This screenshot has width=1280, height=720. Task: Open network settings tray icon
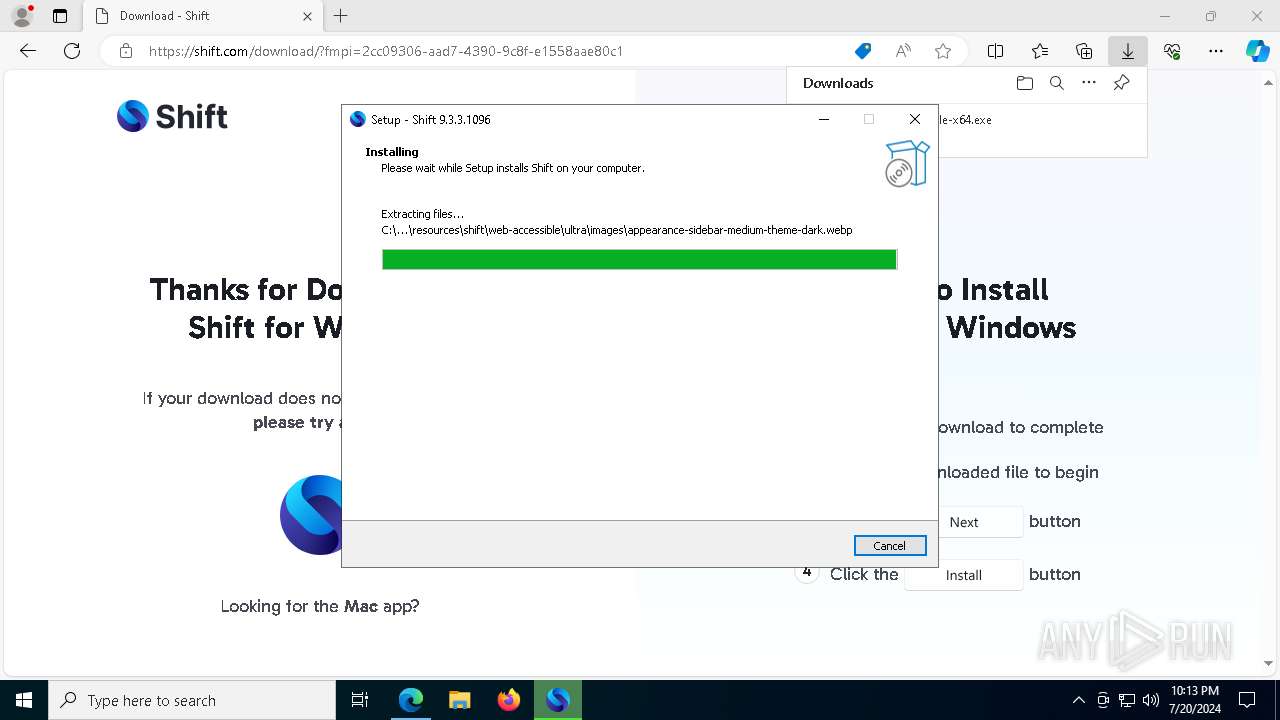[1127, 700]
